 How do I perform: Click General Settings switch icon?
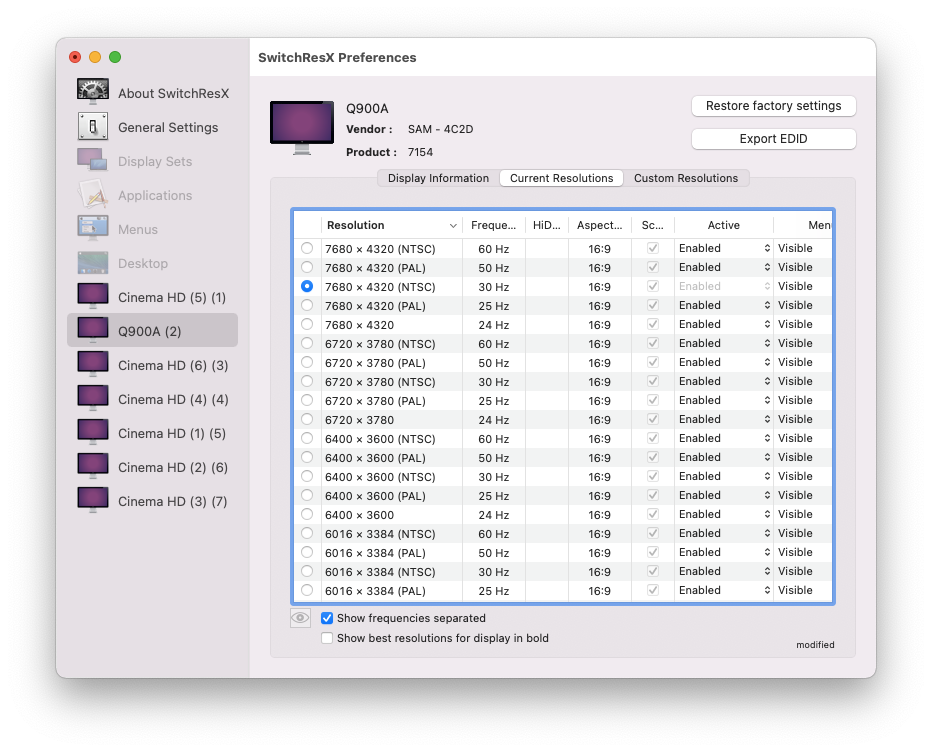pyautogui.click(x=93, y=127)
